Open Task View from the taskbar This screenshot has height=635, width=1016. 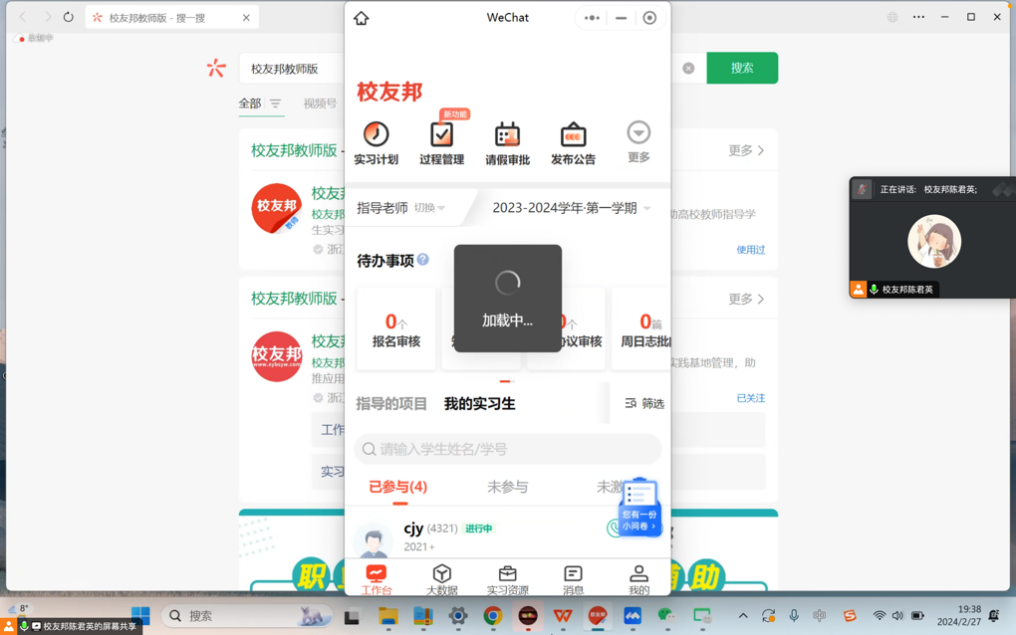(352, 616)
